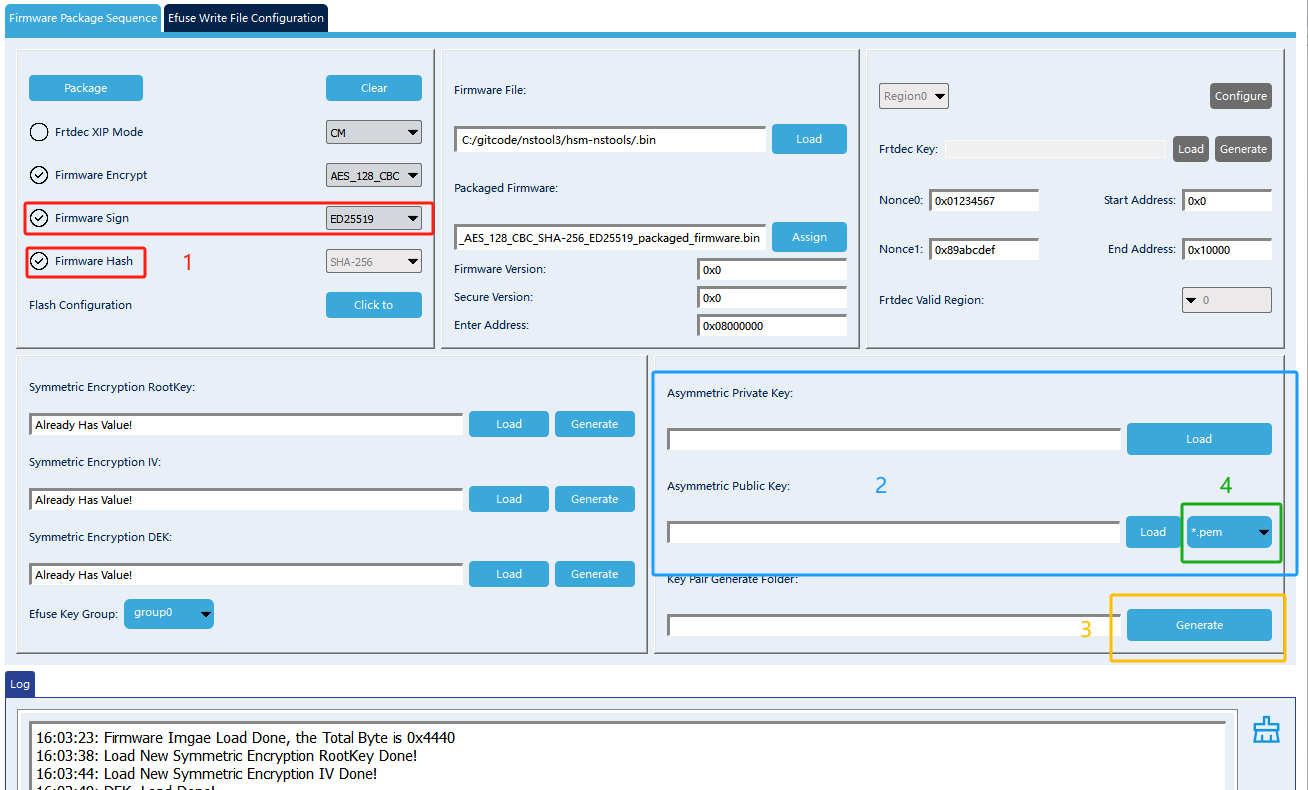Click the Enter Address input field
The image size is (1308, 790).
point(772,325)
